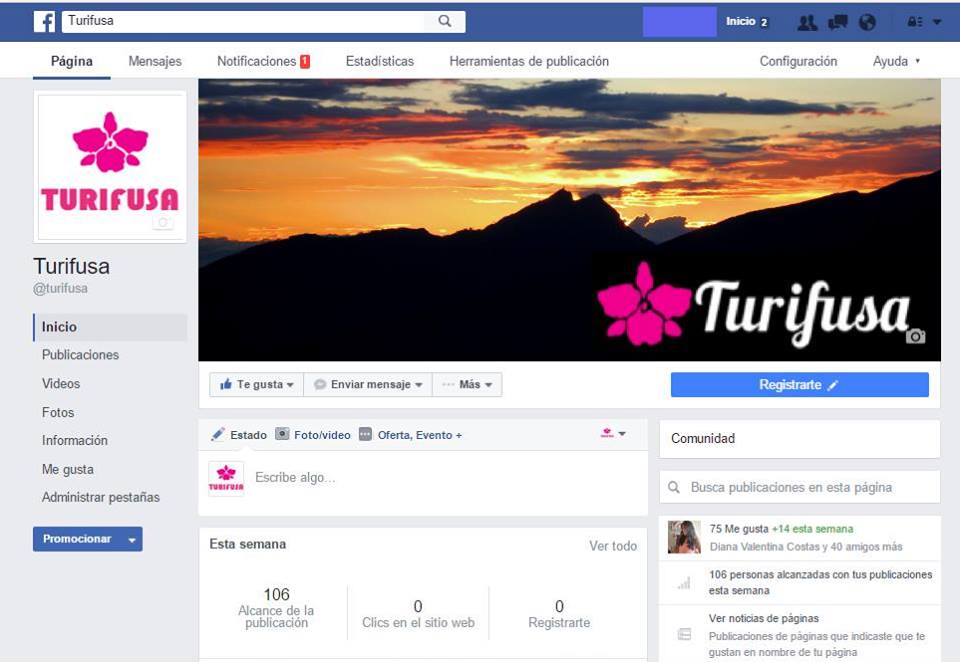
Task: Open the messages chat icon
Action: click(838, 22)
